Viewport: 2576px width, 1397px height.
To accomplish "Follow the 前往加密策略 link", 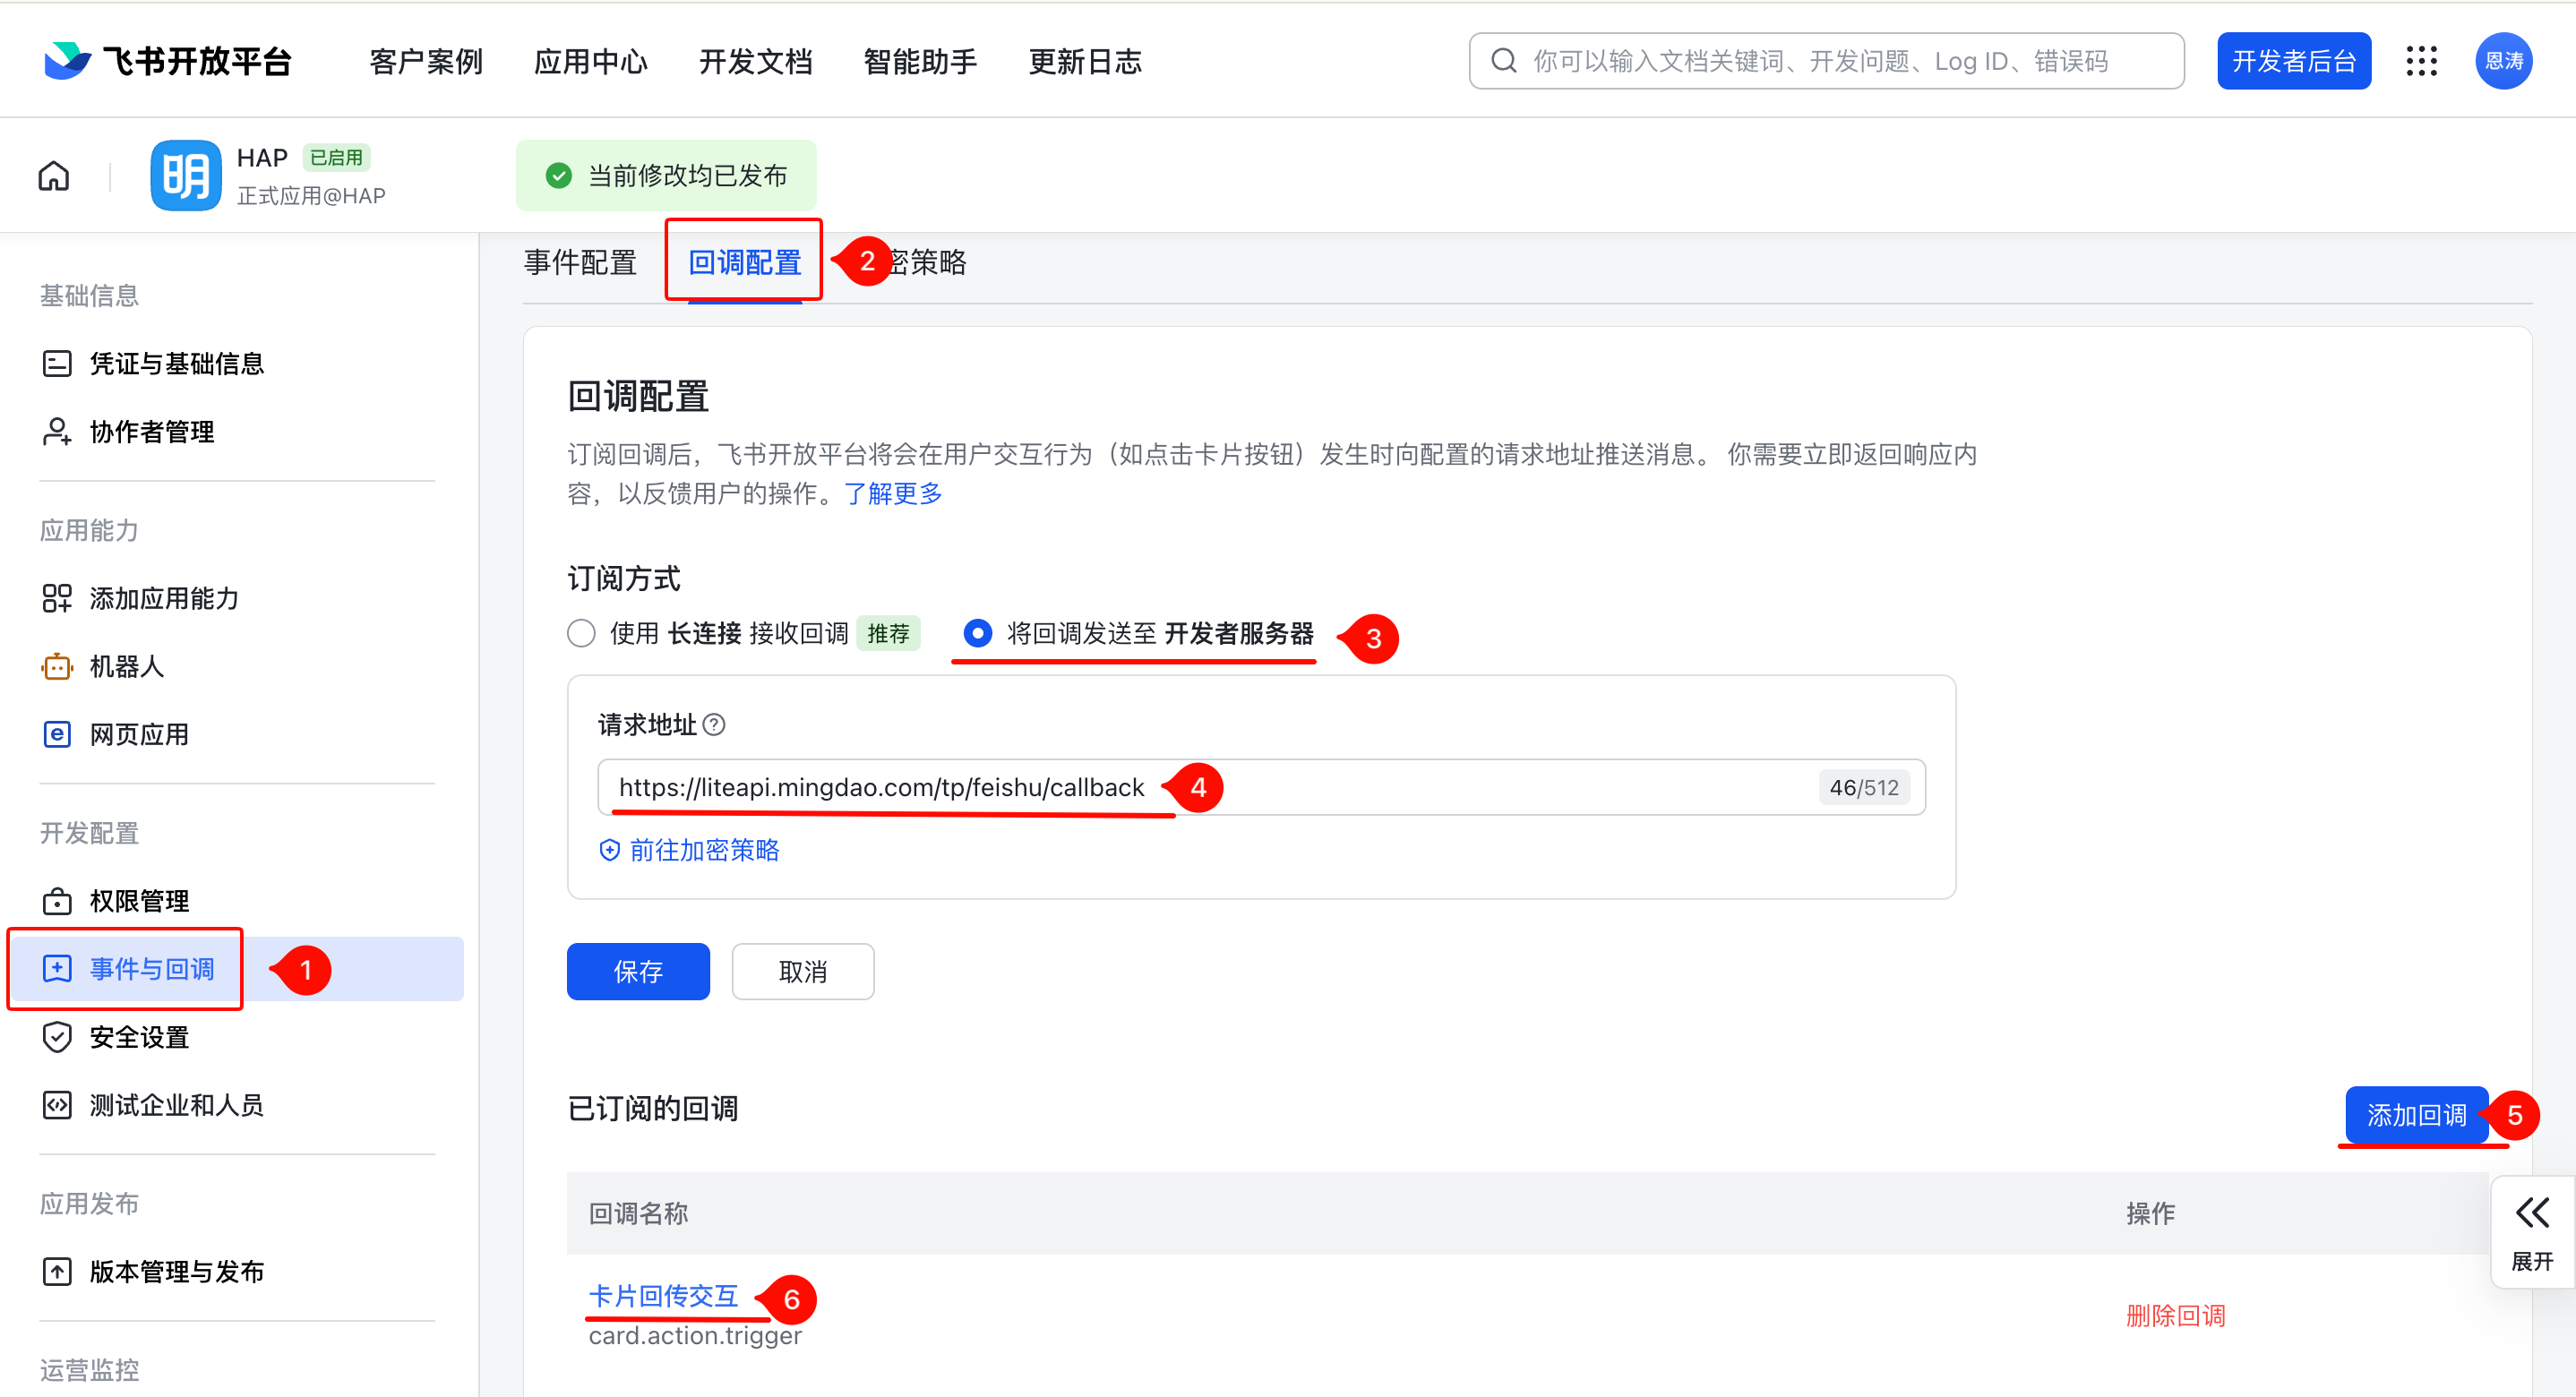I will [704, 850].
